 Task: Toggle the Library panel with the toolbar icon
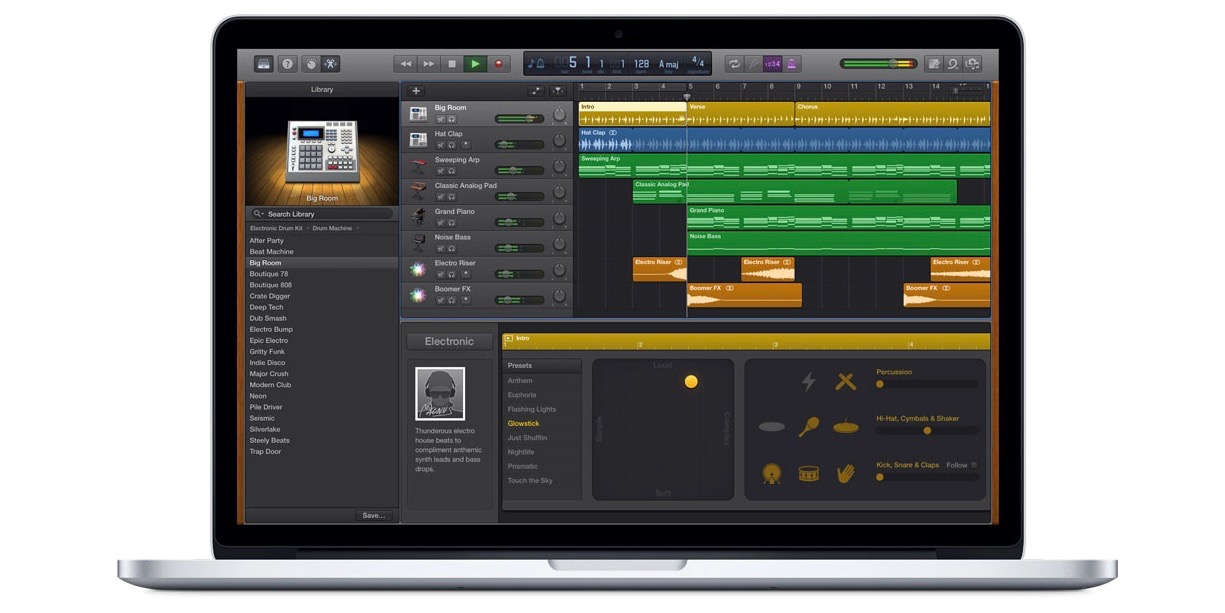coord(264,63)
